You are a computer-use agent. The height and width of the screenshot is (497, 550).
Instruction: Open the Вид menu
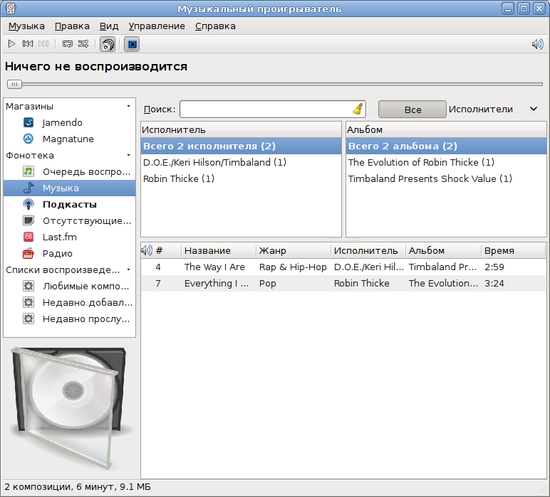click(109, 26)
